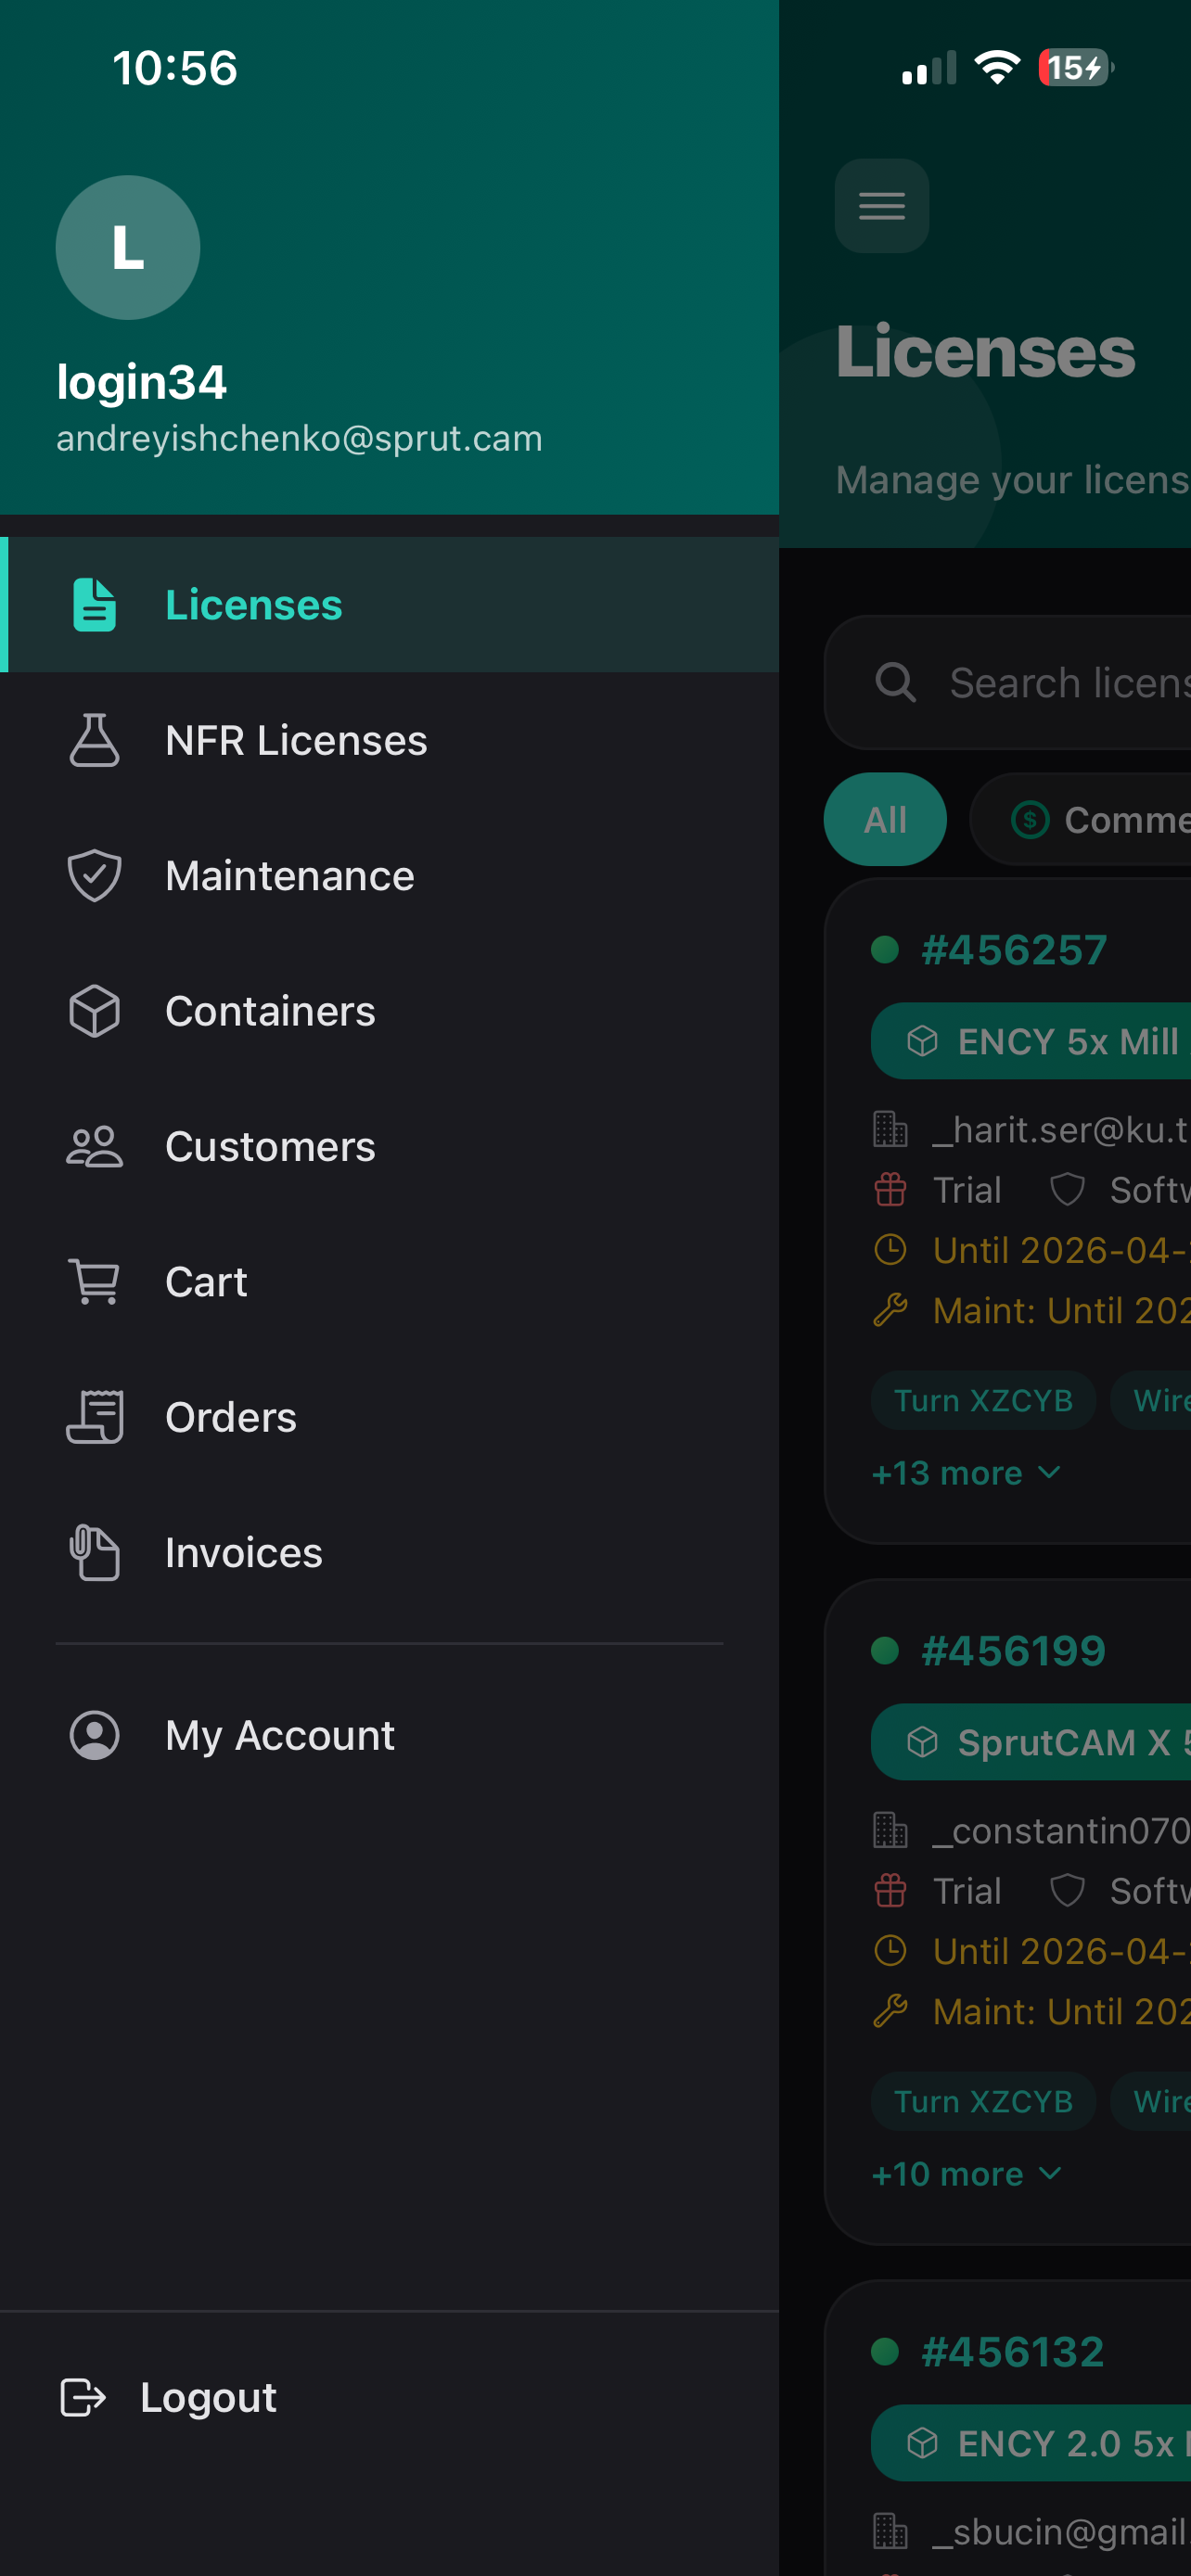The width and height of the screenshot is (1191, 2576).
Task: Click the Customers people icon
Action: (x=95, y=1146)
